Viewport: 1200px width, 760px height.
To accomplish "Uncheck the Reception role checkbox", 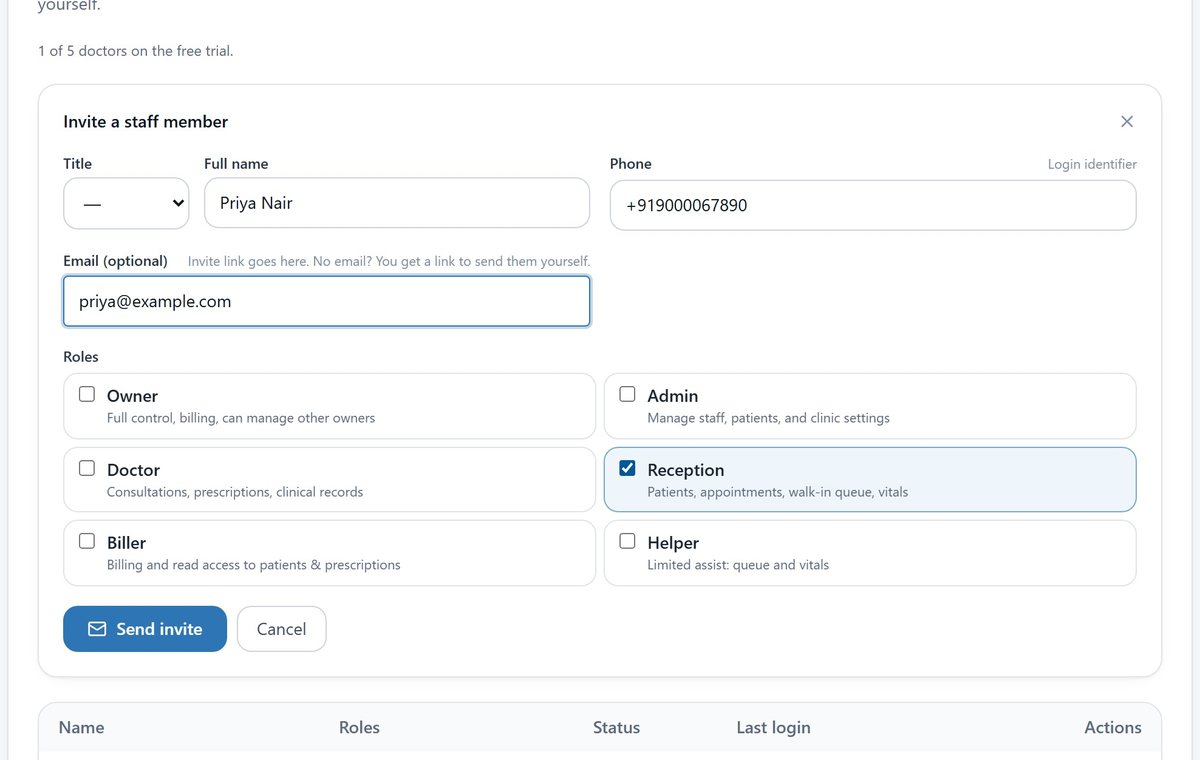I will click(627, 468).
